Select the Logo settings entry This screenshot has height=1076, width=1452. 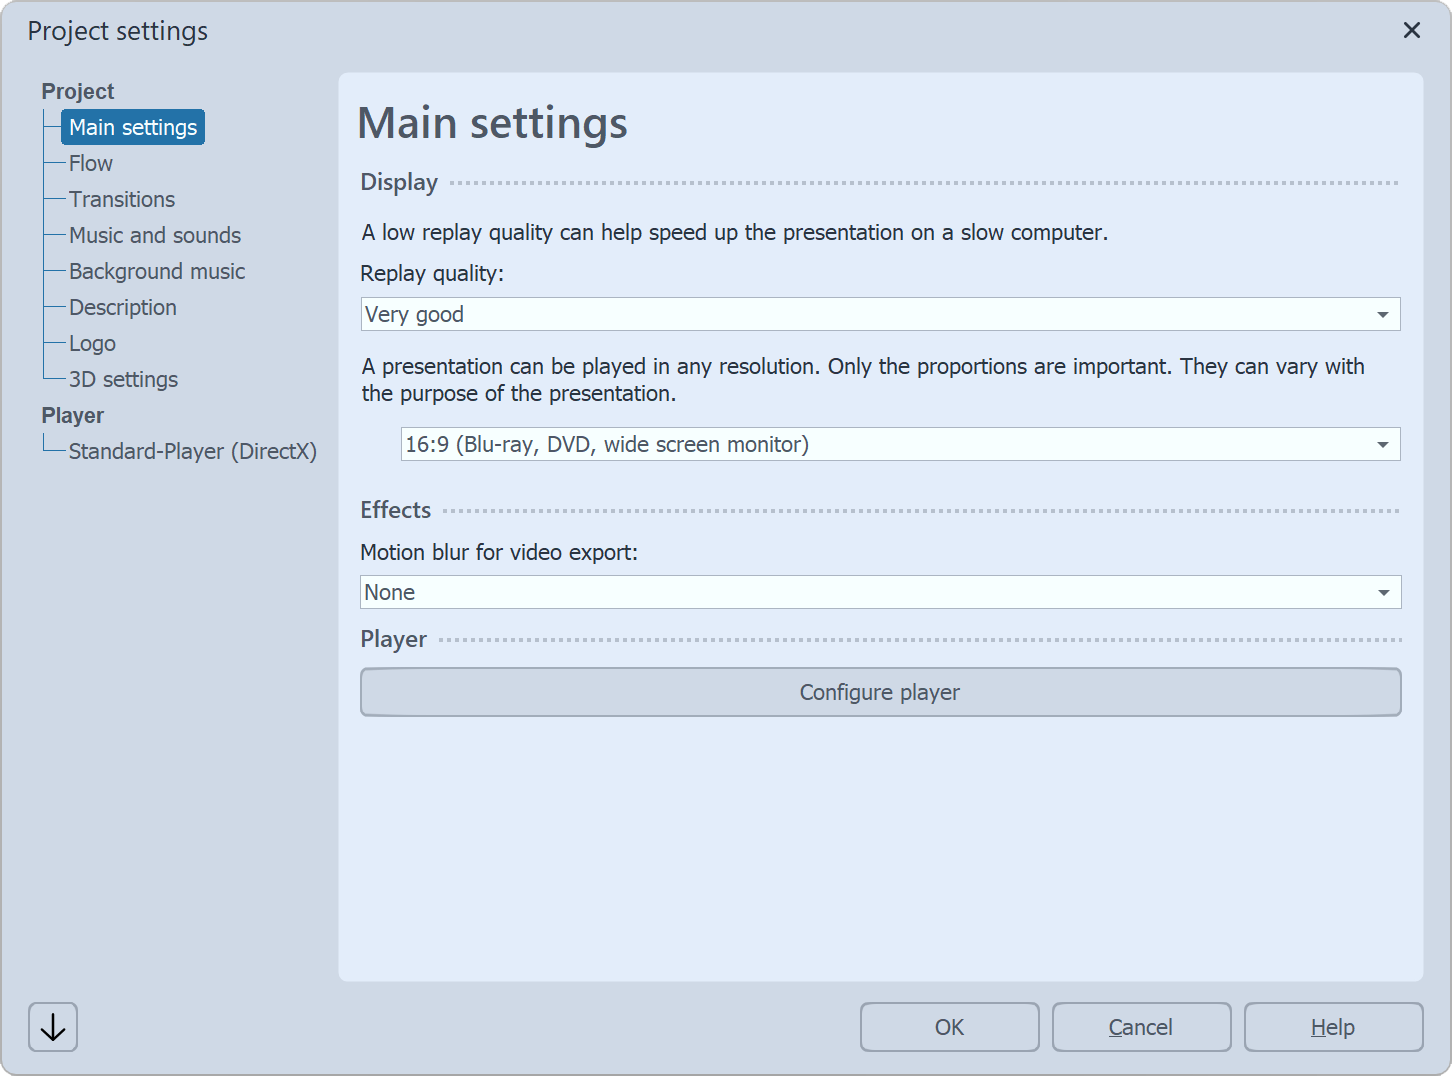tap(92, 343)
